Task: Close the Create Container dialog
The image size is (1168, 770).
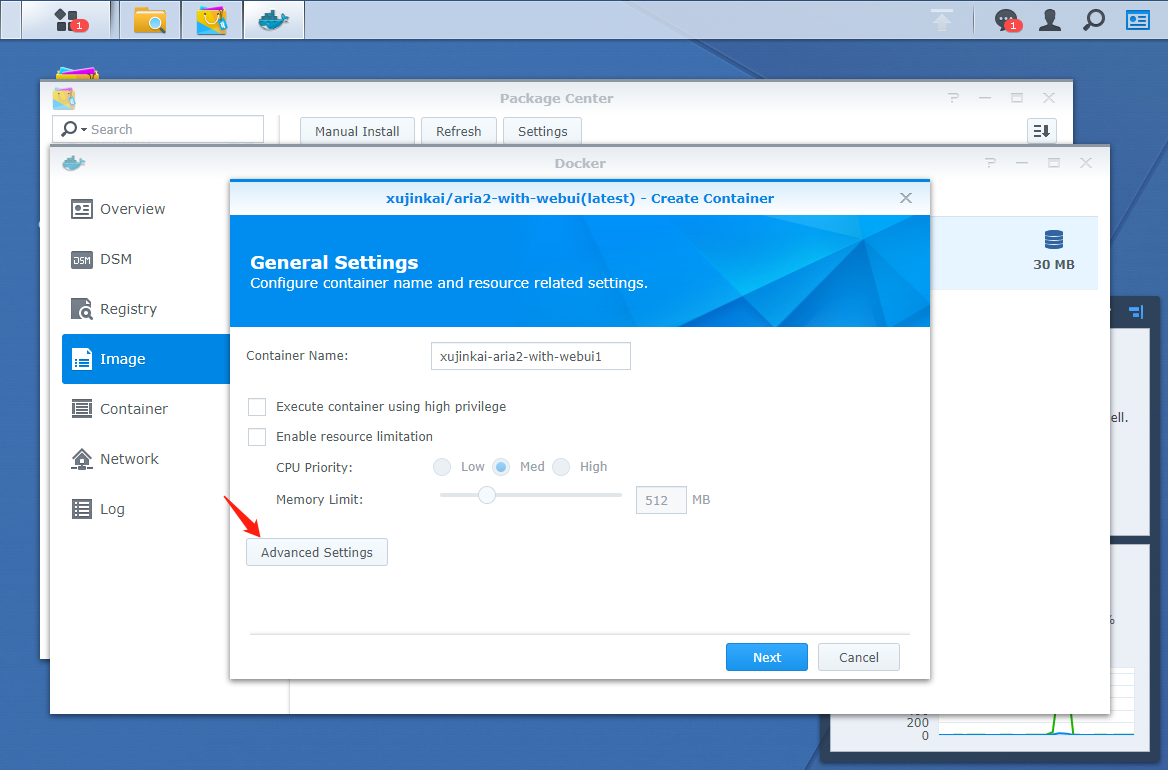Action: (906, 198)
